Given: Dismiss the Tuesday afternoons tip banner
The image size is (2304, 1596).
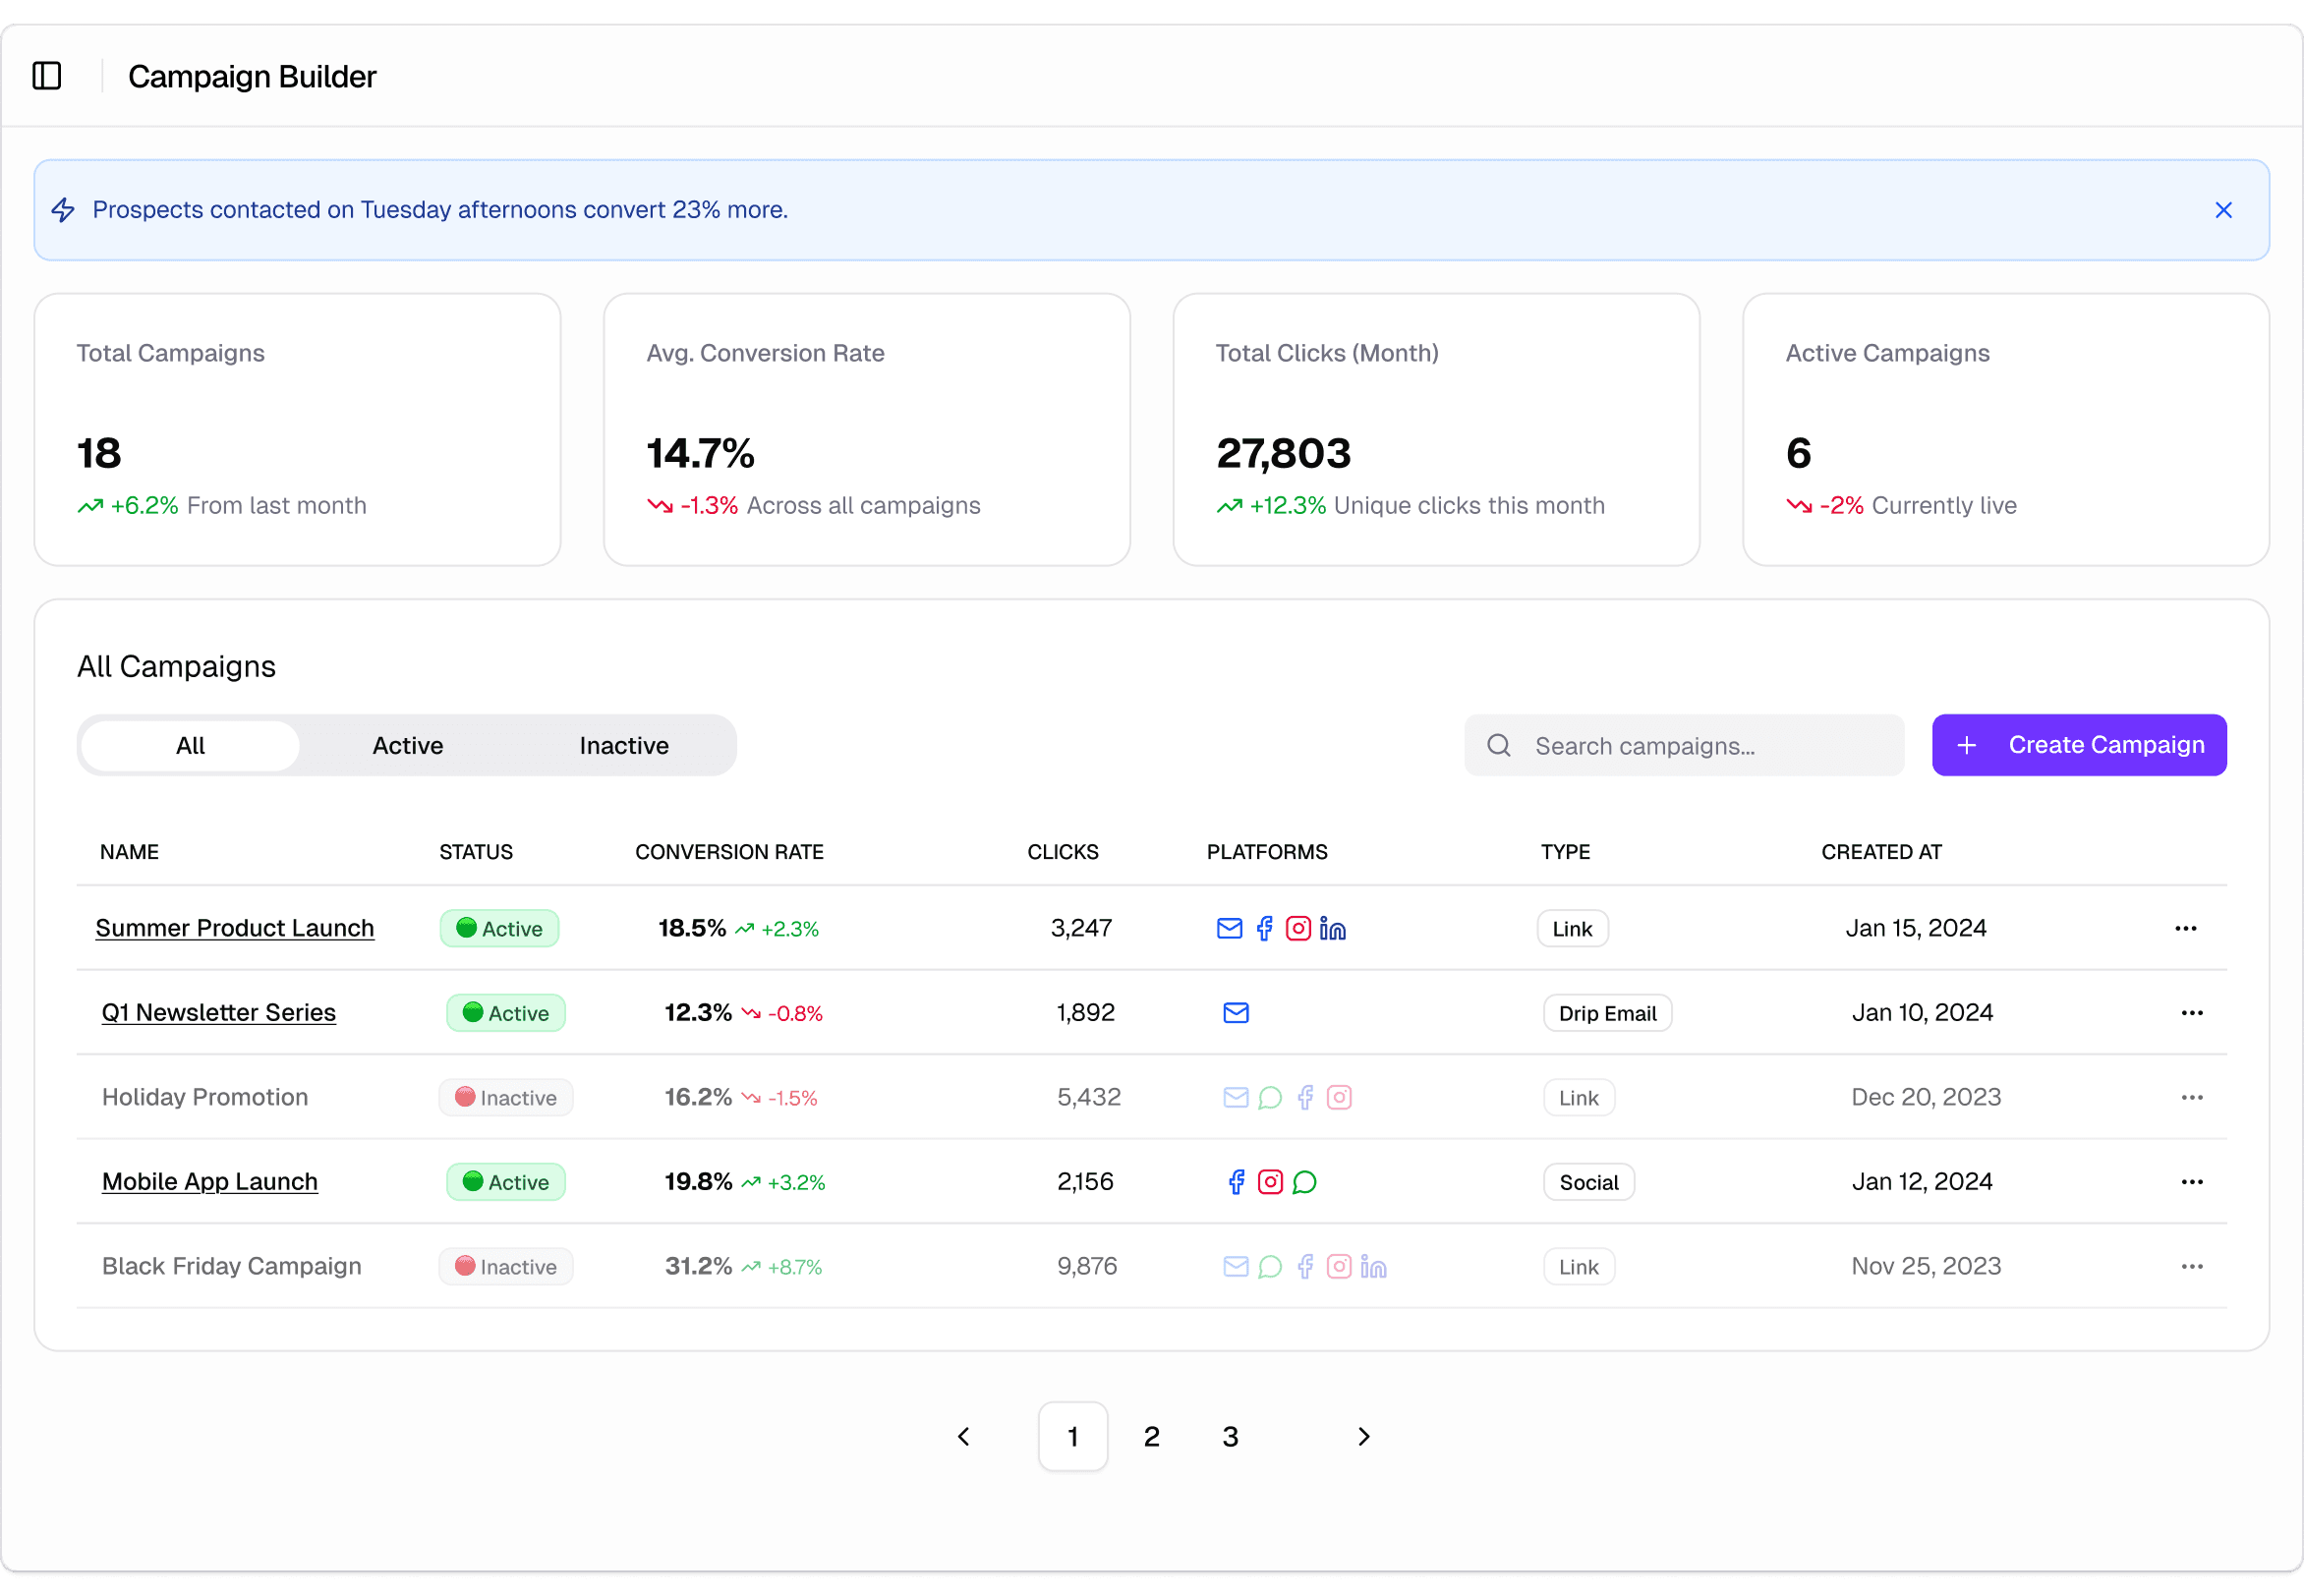Looking at the screenshot, I should click(2222, 210).
